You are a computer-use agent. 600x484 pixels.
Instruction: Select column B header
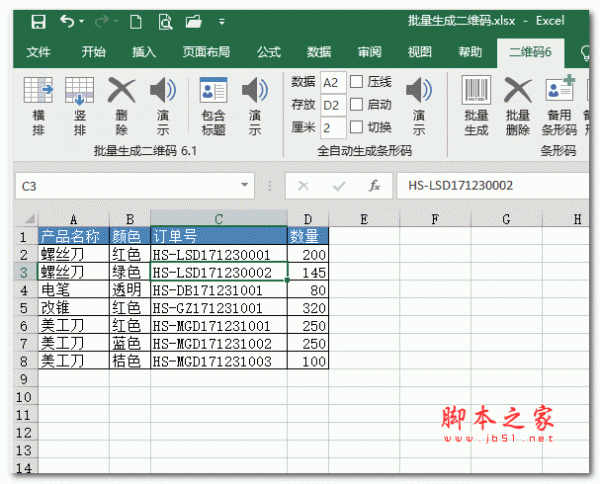[x=130, y=219]
